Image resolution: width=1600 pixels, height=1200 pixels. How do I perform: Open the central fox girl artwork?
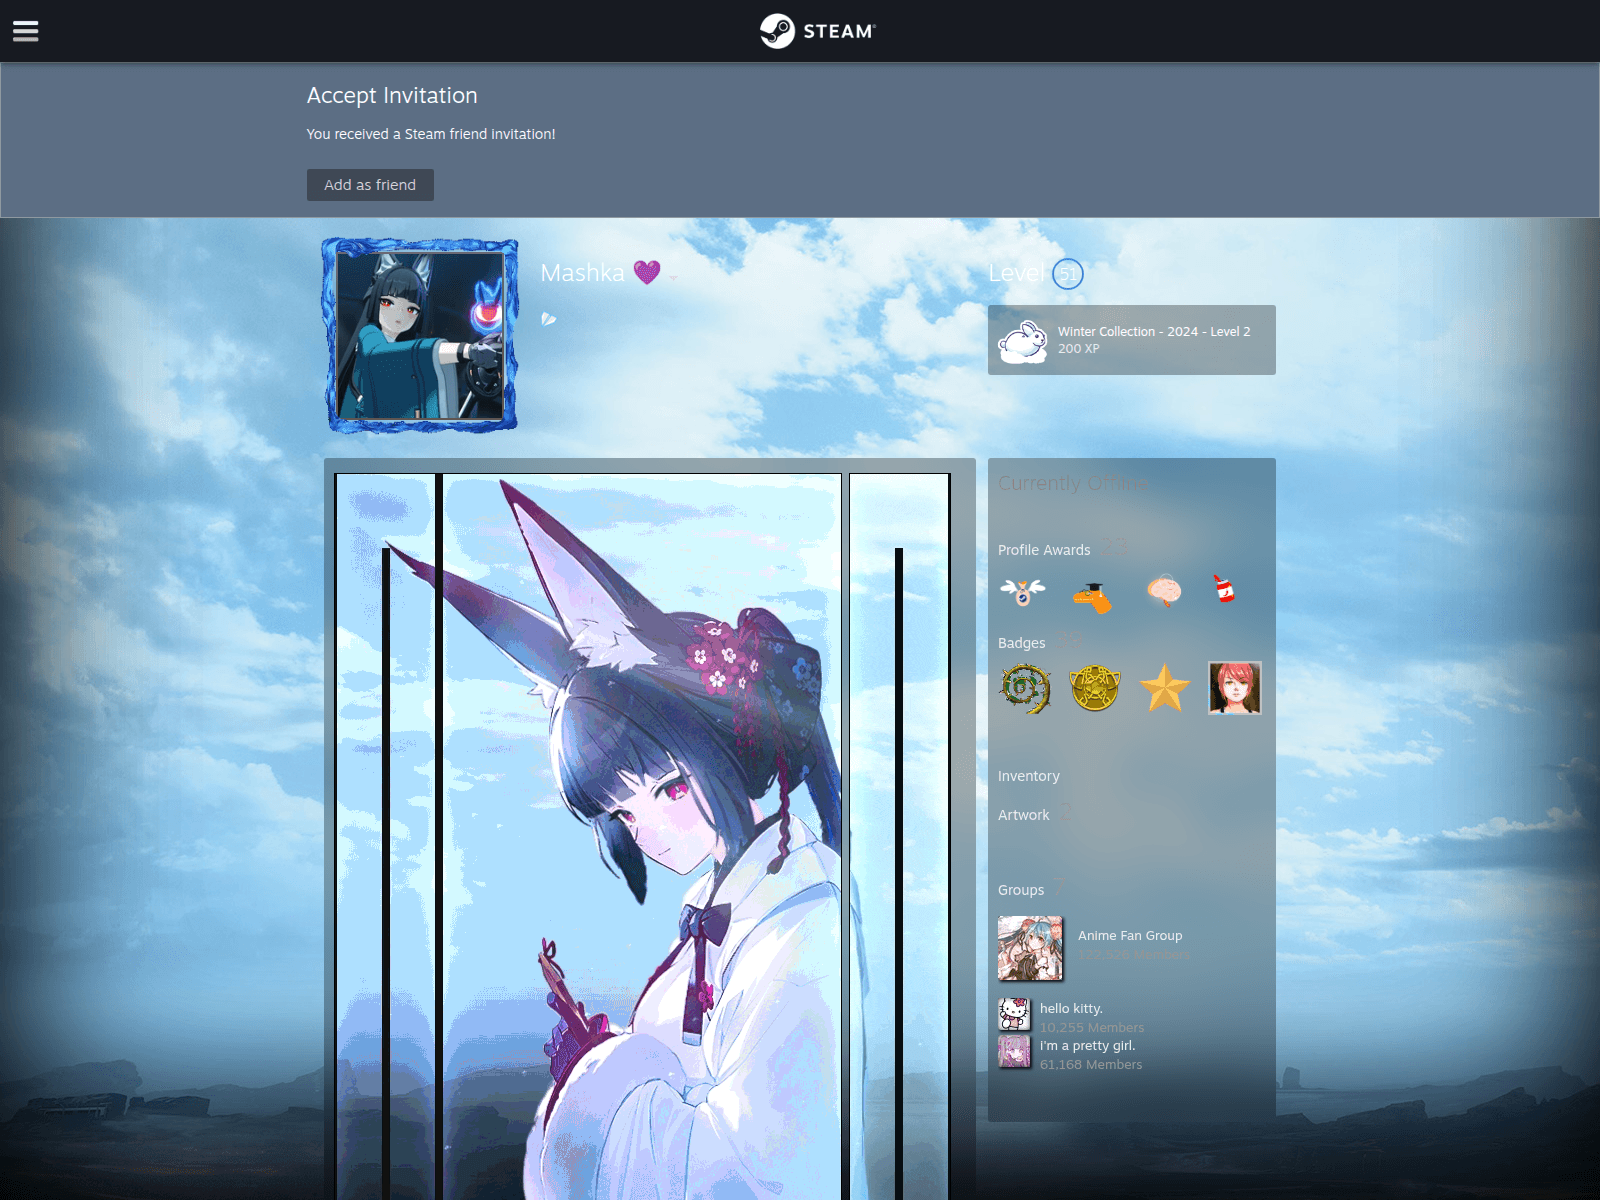[x=642, y=837]
